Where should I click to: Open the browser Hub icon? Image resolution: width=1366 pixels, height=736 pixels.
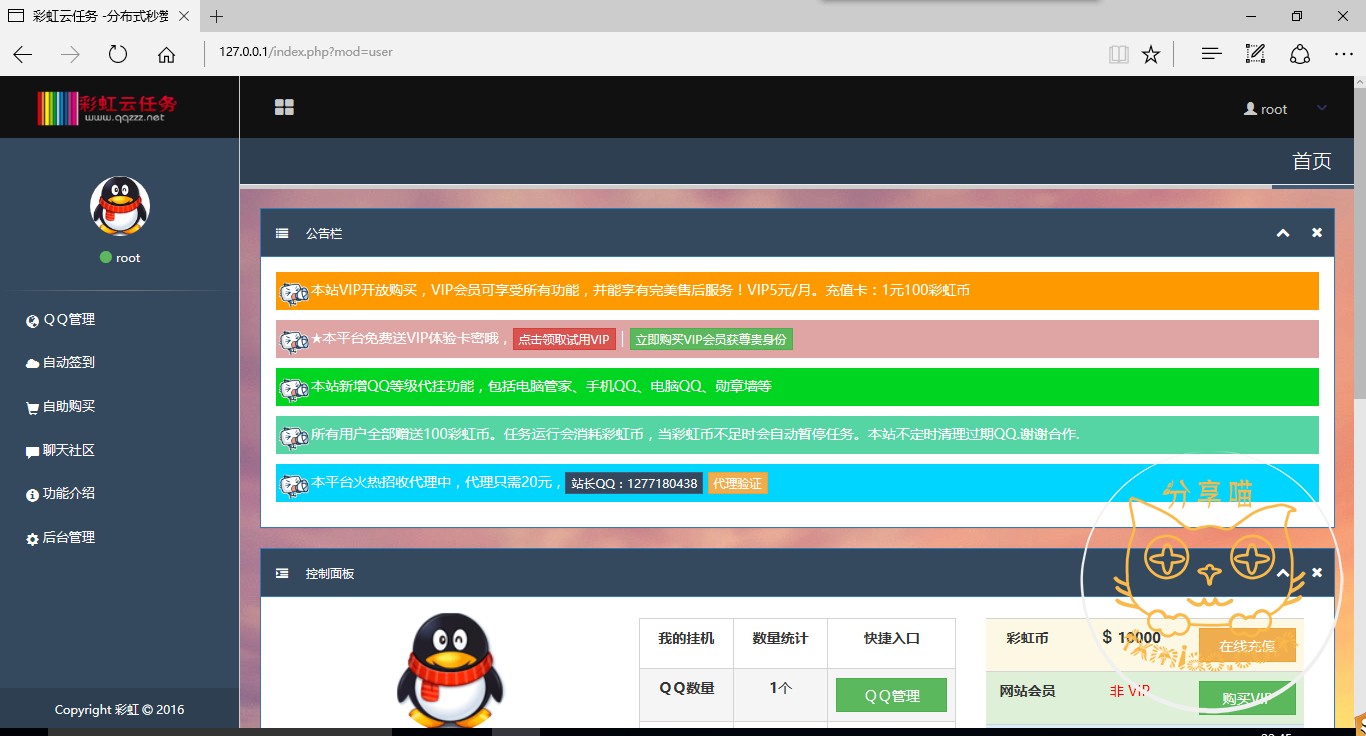[x=1212, y=54]
